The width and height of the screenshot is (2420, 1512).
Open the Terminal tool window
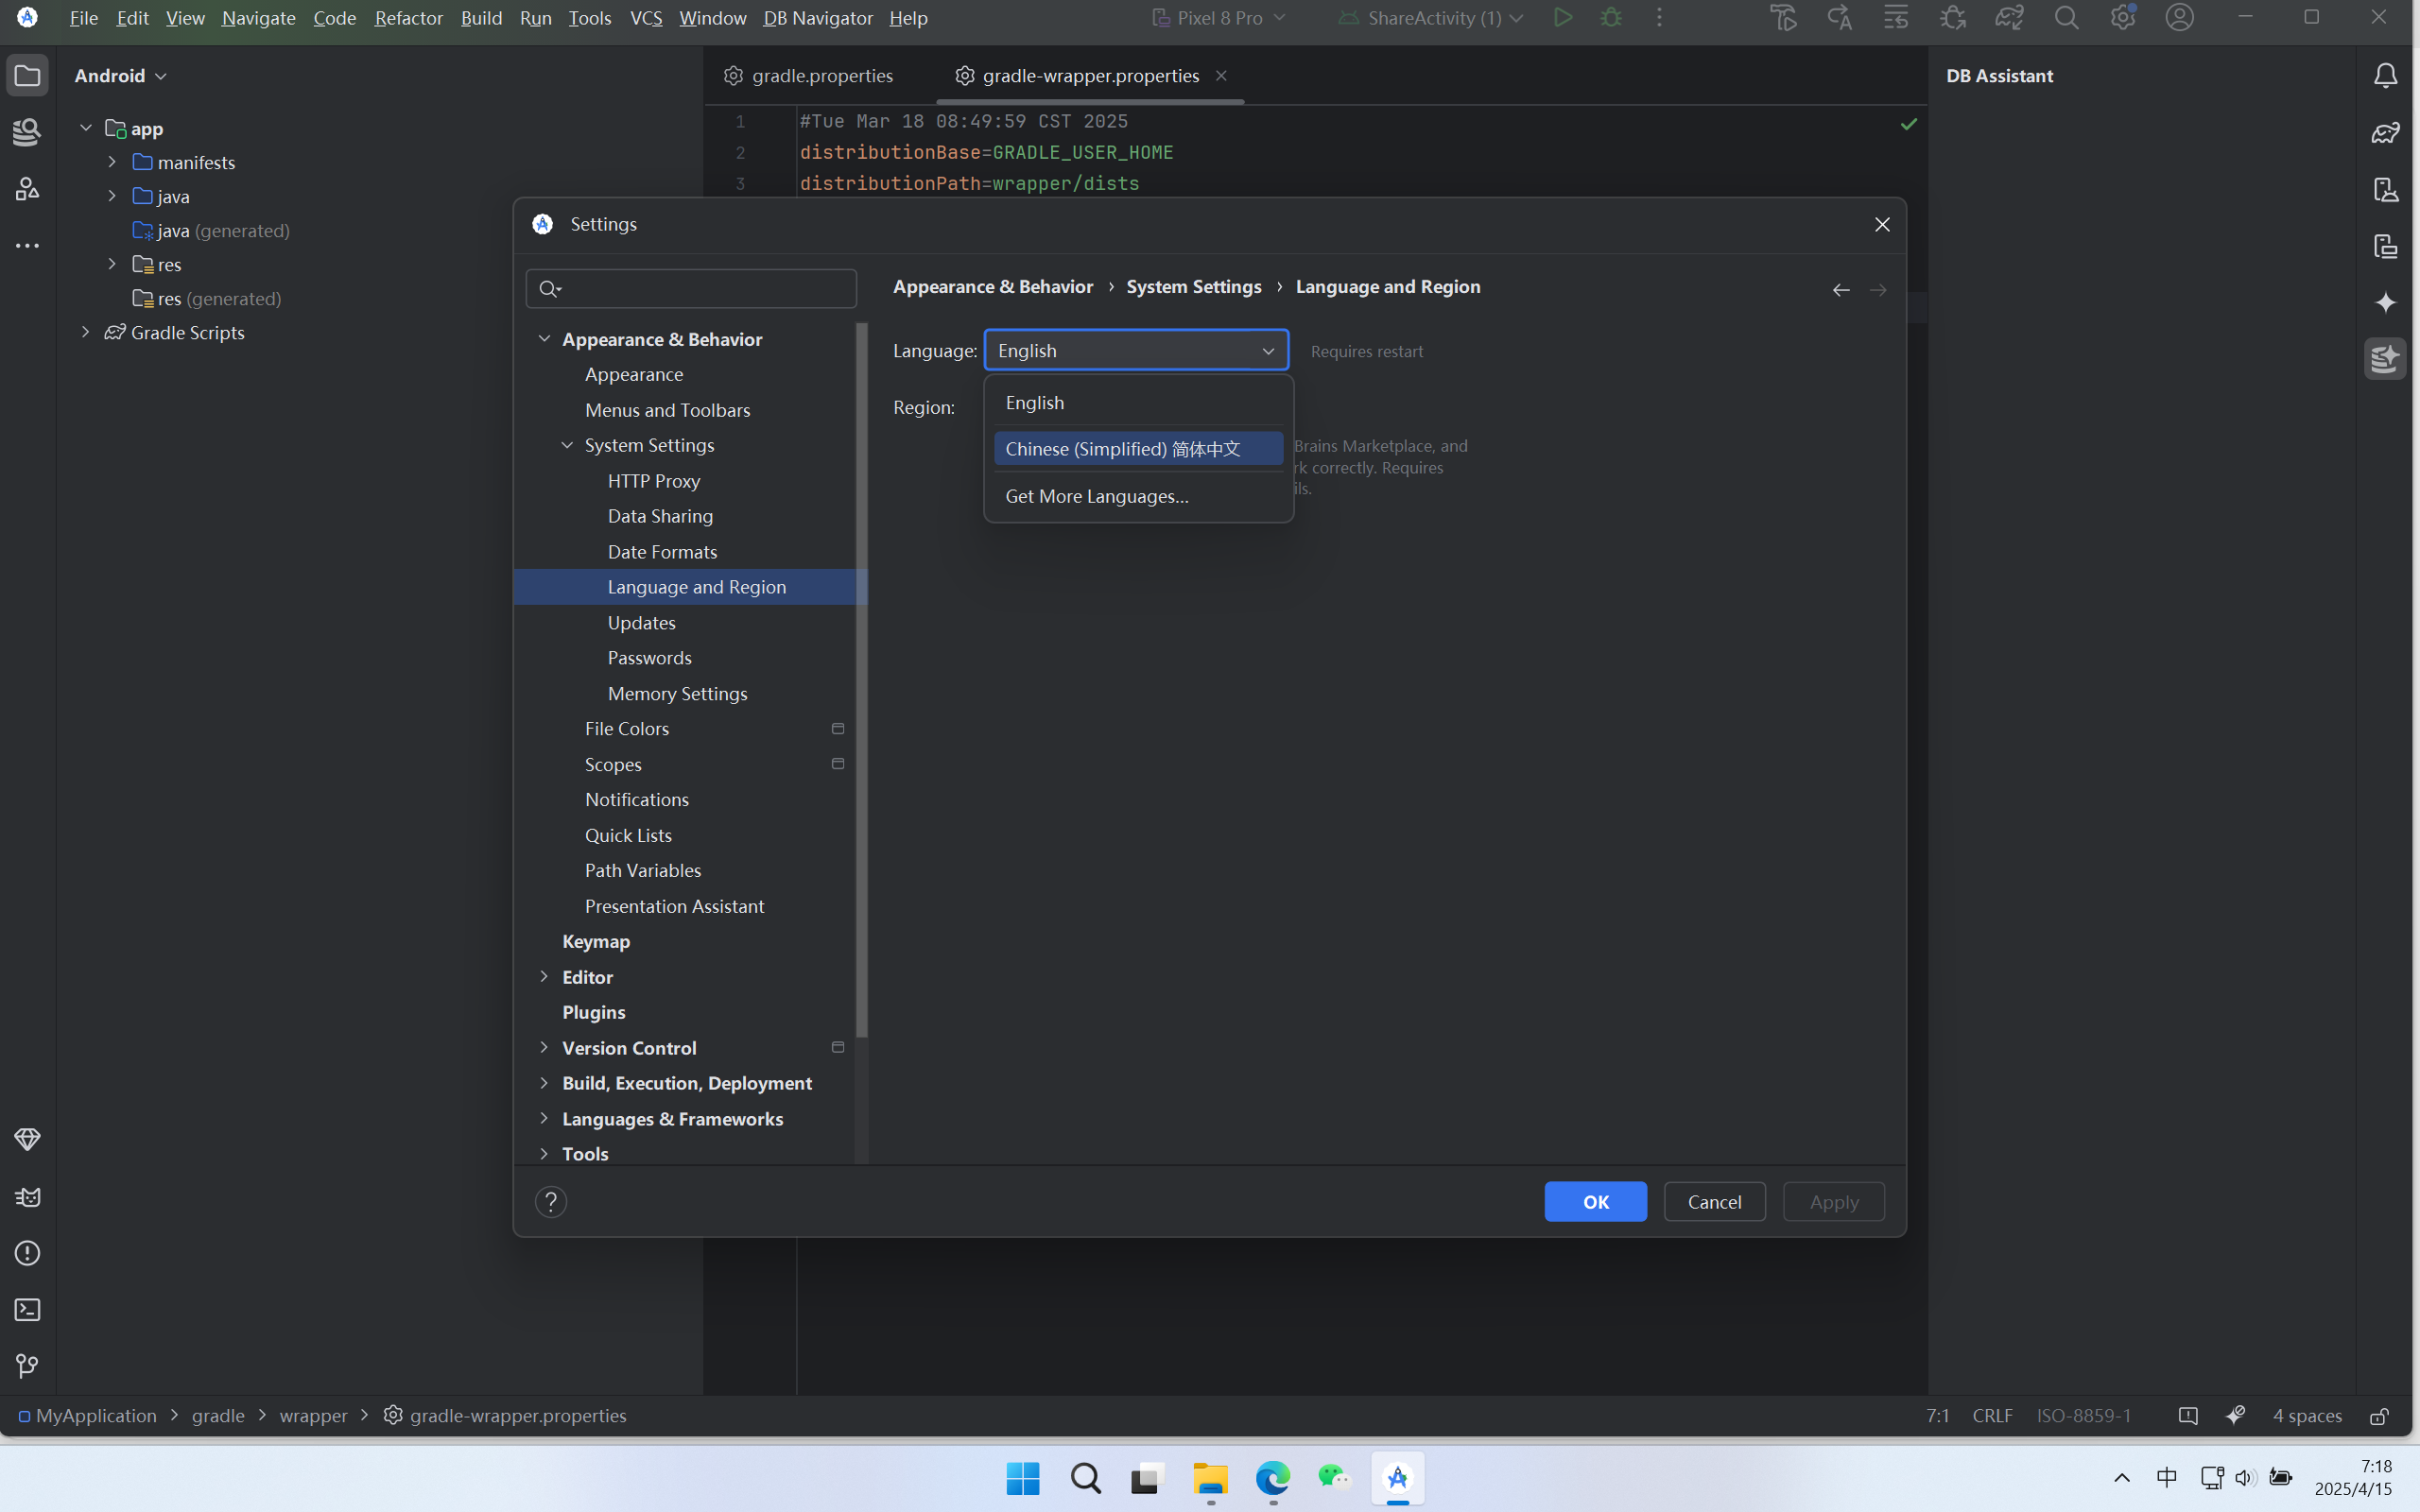27,1310
